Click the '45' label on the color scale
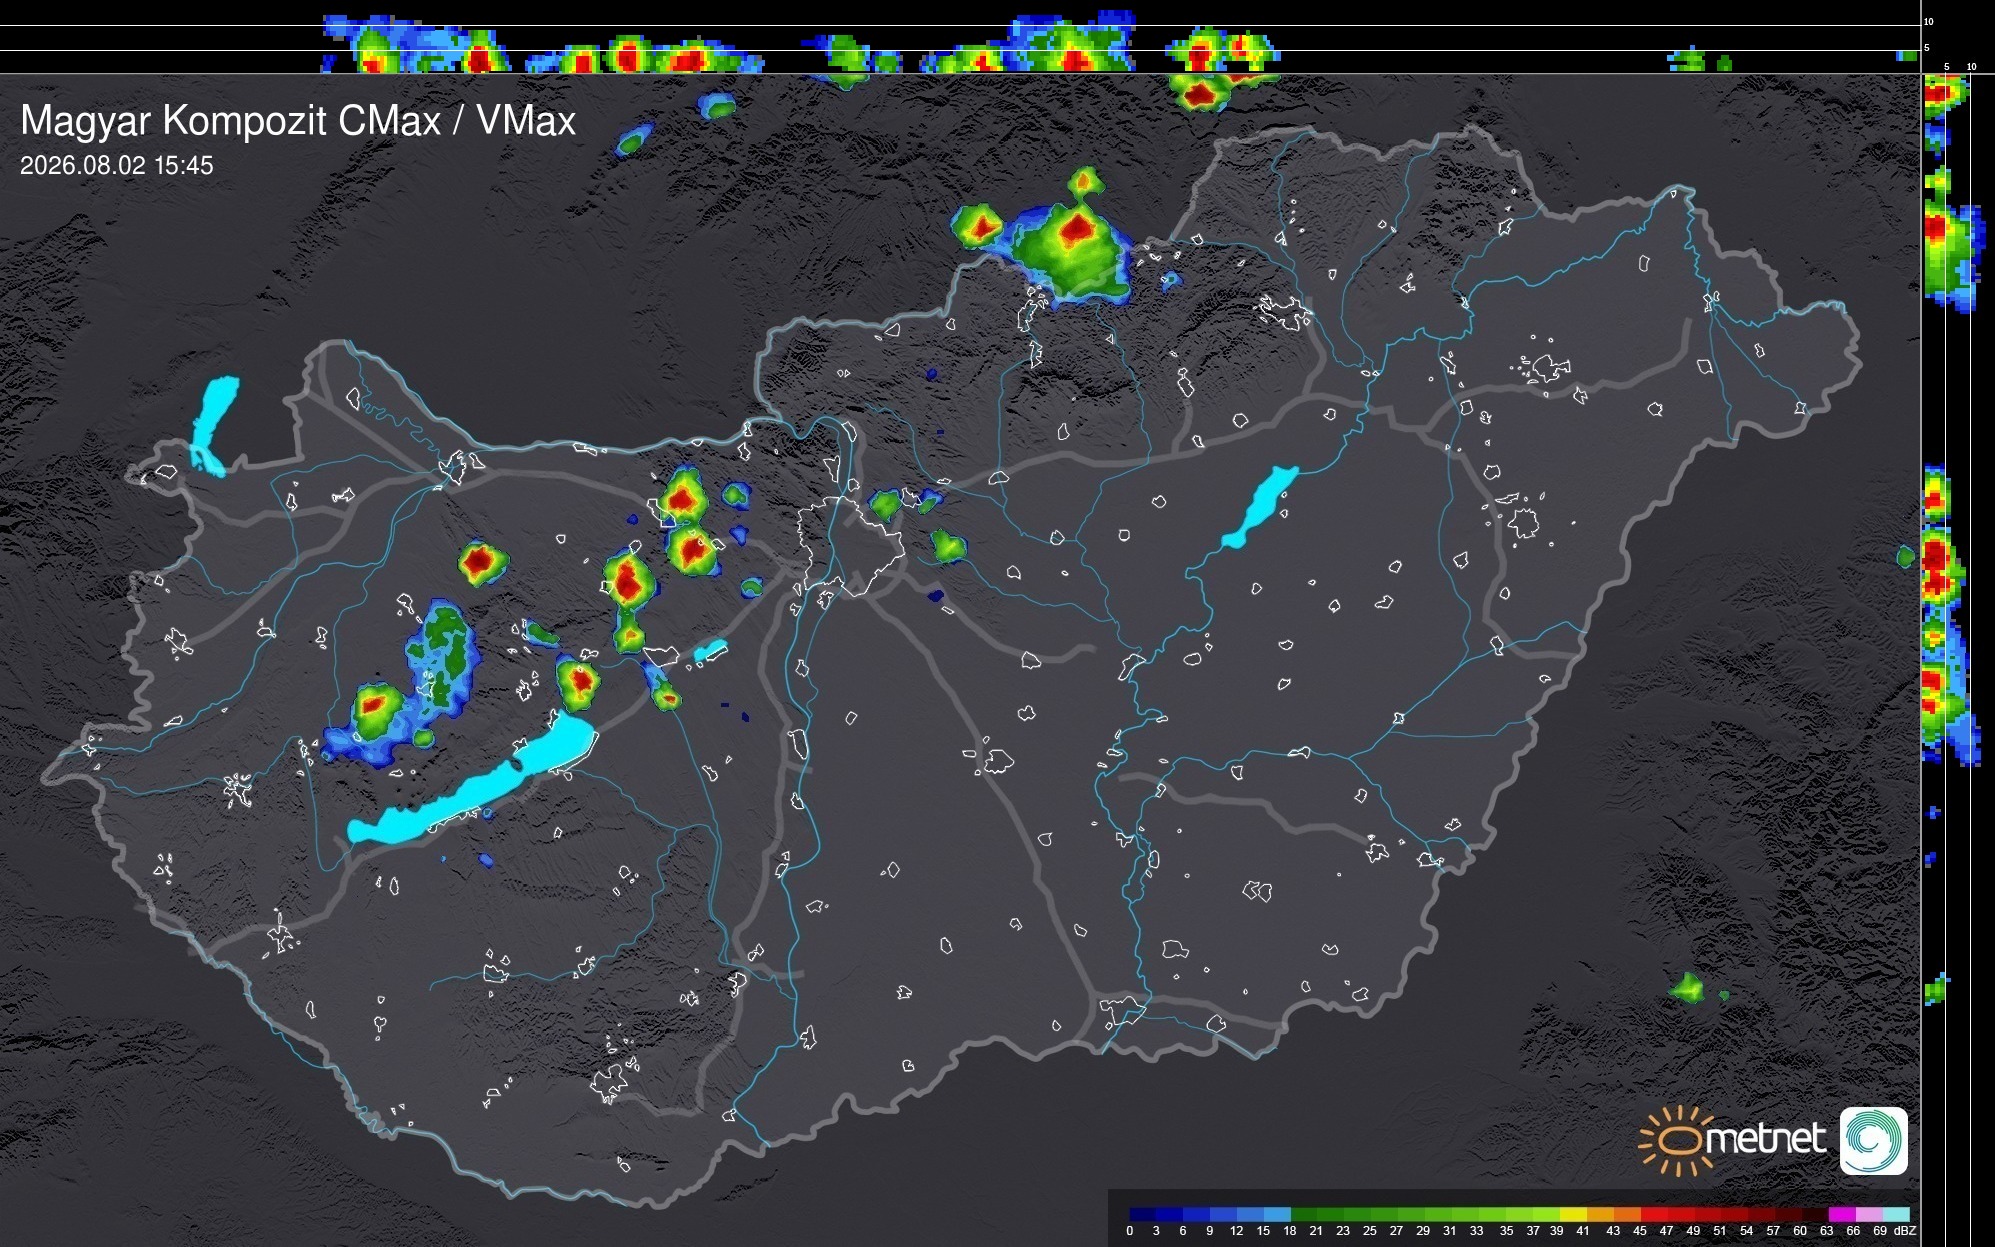The height and width of the screenshot is (1247, 1995). tap(1640, 1231)
